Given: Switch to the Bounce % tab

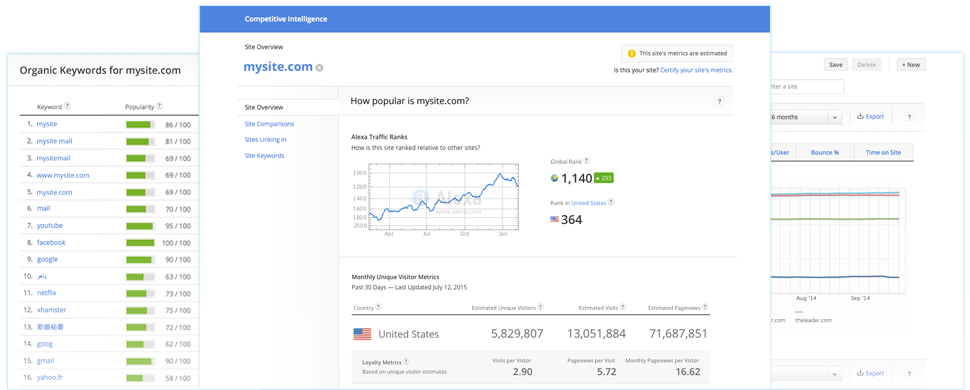Looking at the screenshot, I should click(x=824, y=152).
